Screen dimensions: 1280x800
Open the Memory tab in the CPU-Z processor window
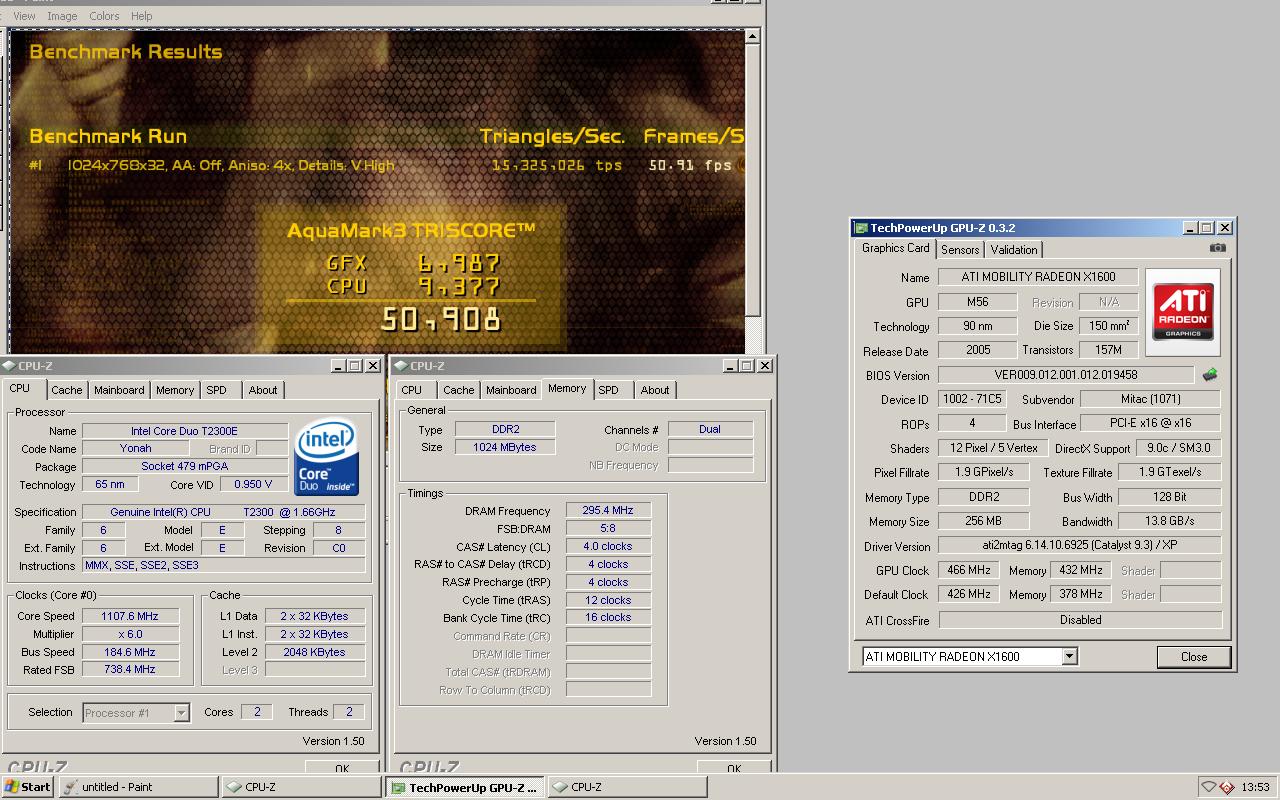[x=175, y=390]
